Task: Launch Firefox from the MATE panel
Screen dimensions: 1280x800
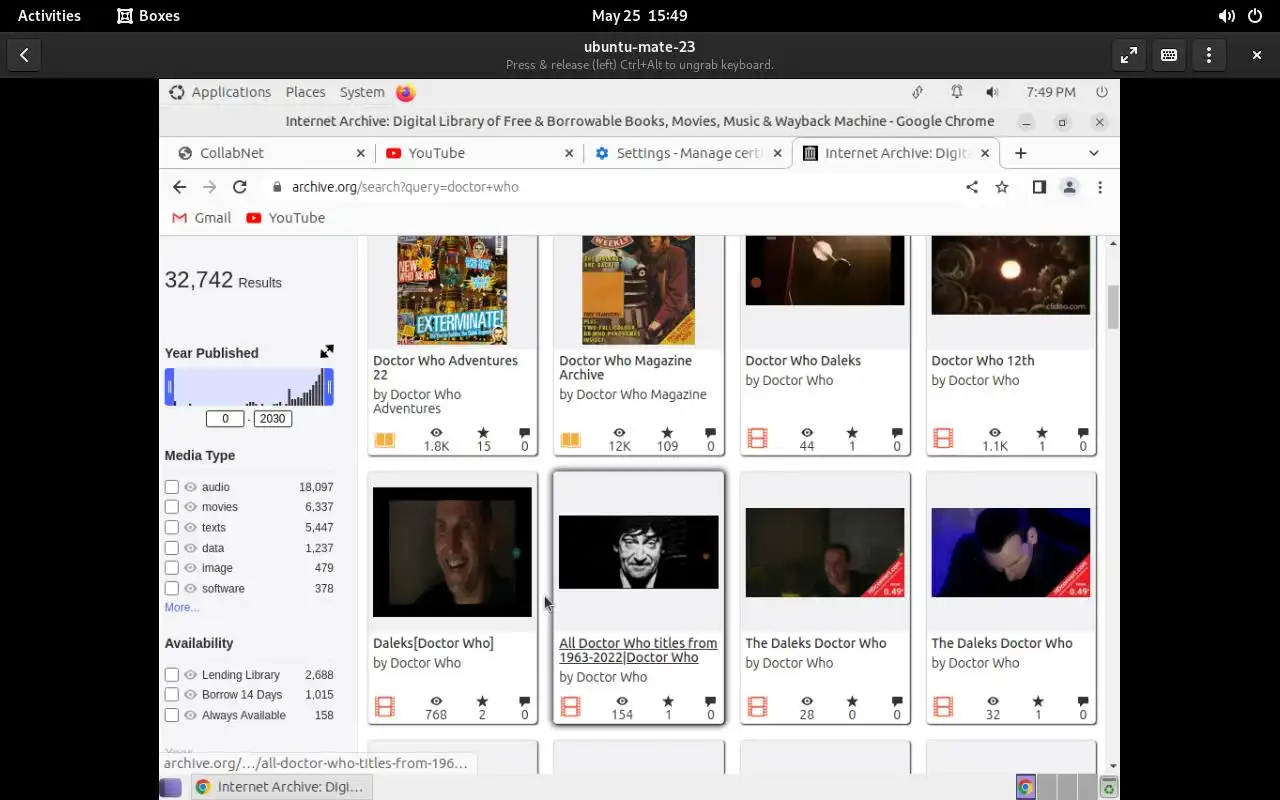Action: coord(405,92)
